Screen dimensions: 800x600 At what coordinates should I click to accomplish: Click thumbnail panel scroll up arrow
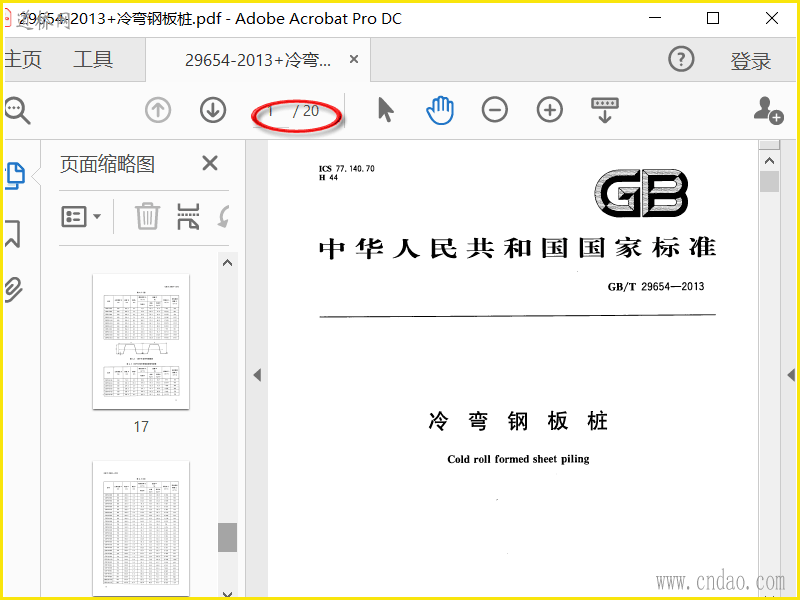[x=228, y=263]
